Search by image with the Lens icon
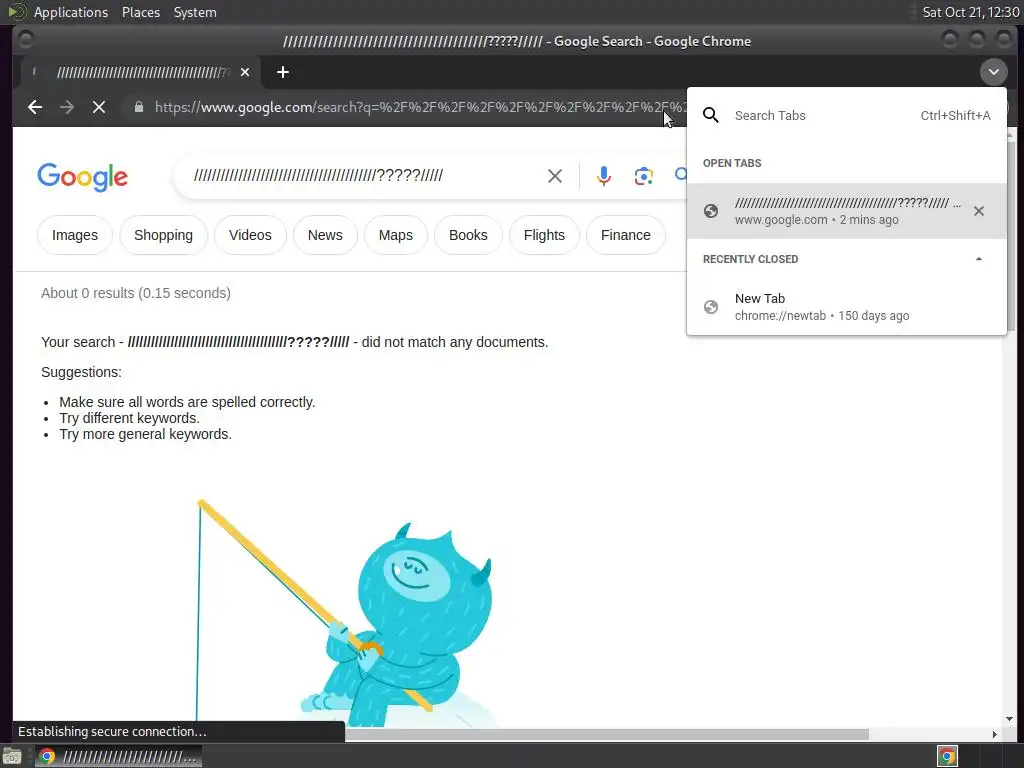 coord(643,176)
